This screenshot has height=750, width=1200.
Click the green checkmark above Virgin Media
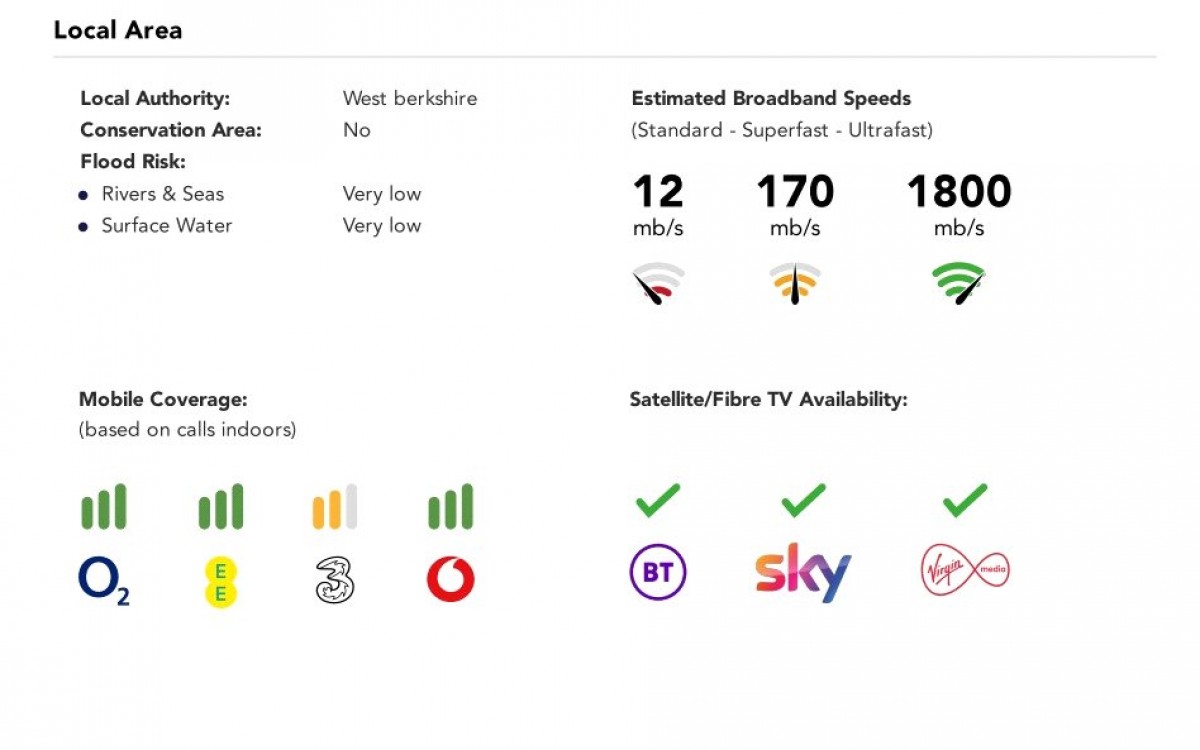pos(965,500)
